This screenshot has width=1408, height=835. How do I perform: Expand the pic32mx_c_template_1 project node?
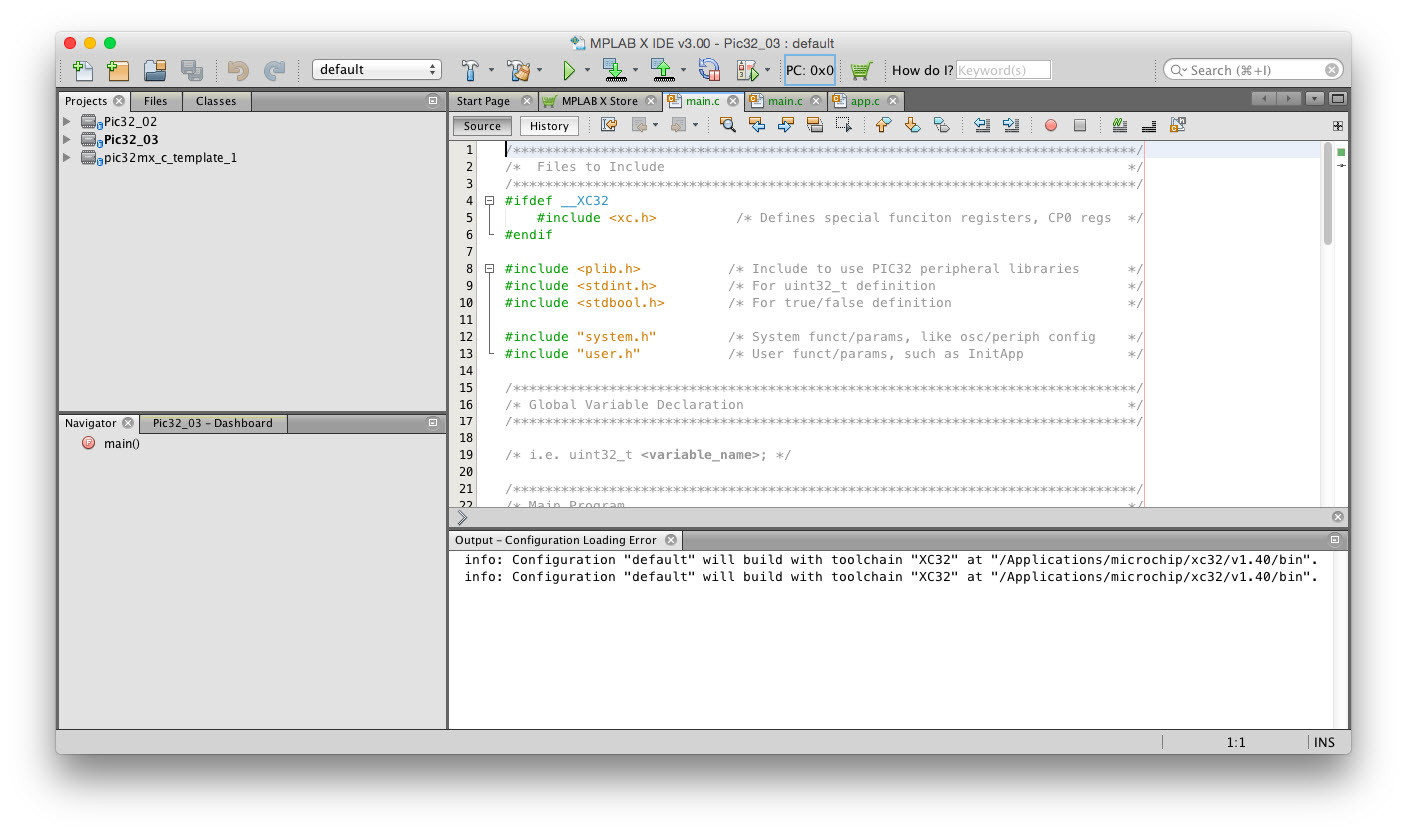click(x=67, y=158)
